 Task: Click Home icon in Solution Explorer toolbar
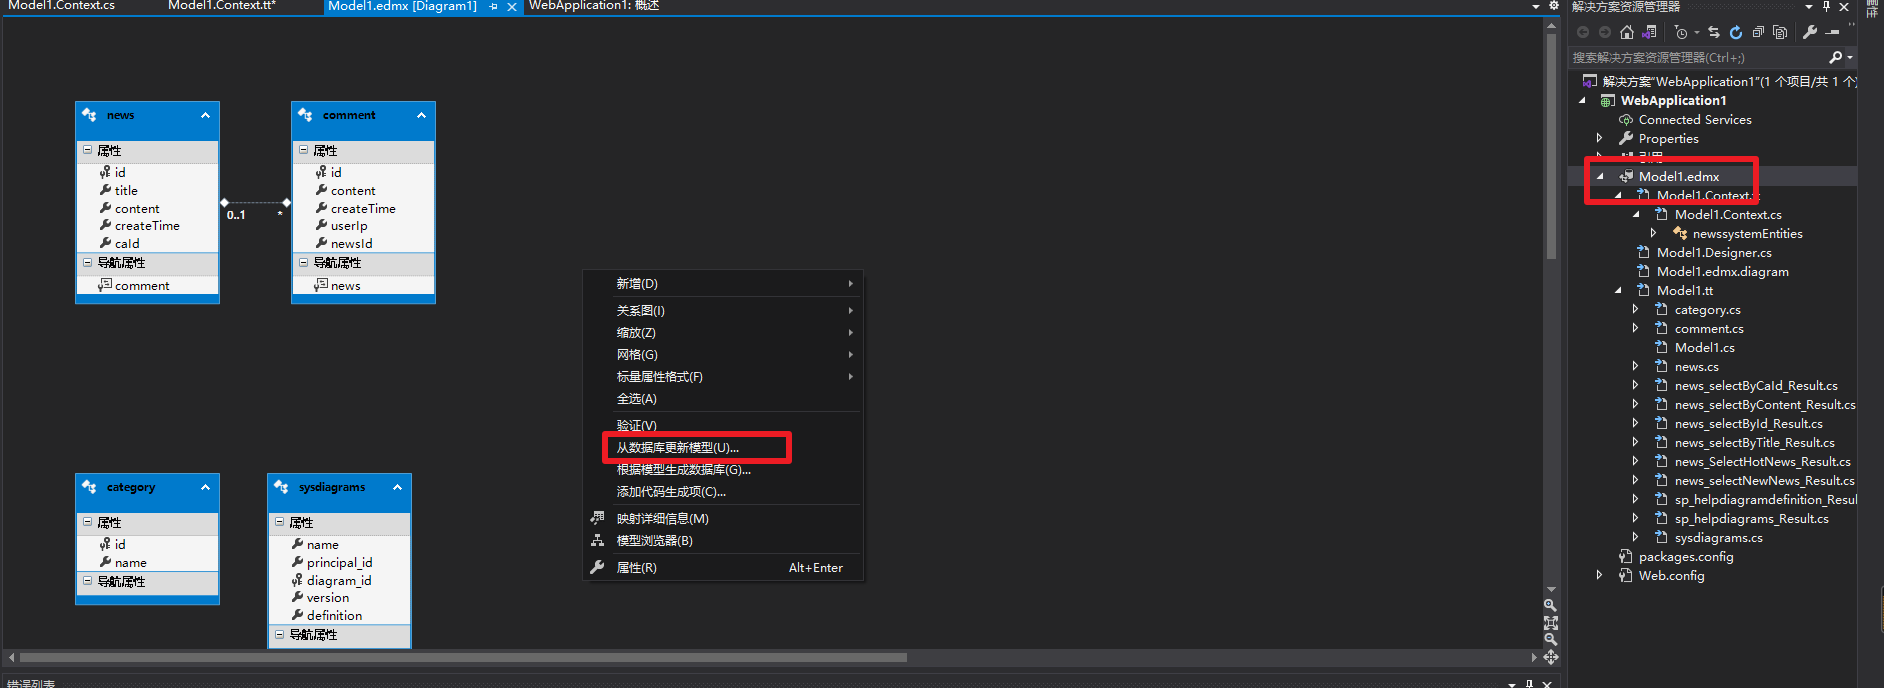(x=1627, y=32)
